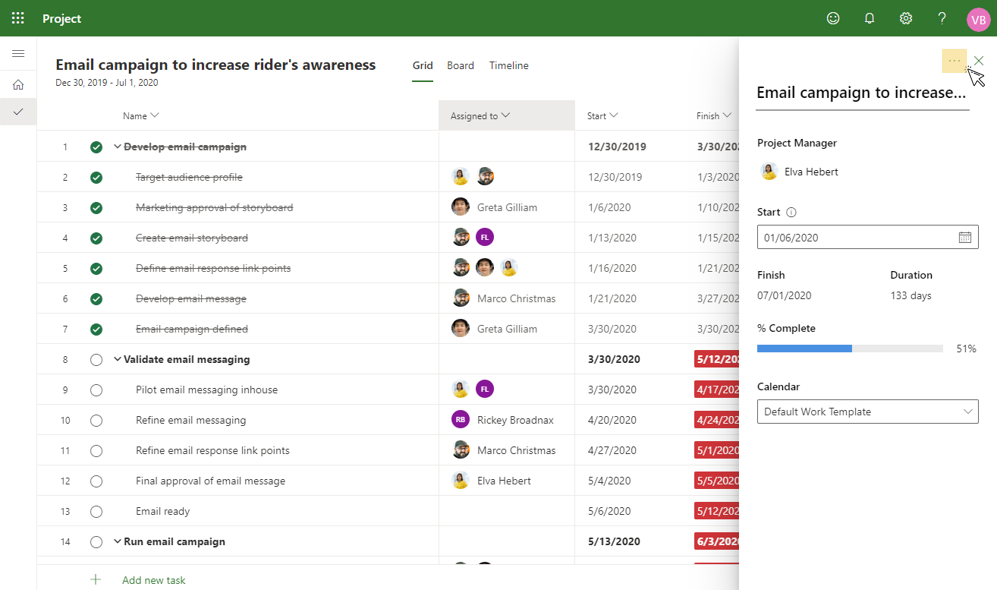The width and height of the screenshot is (999, 590).
Task: Click the Project app title
Action: tap(62, 18)
